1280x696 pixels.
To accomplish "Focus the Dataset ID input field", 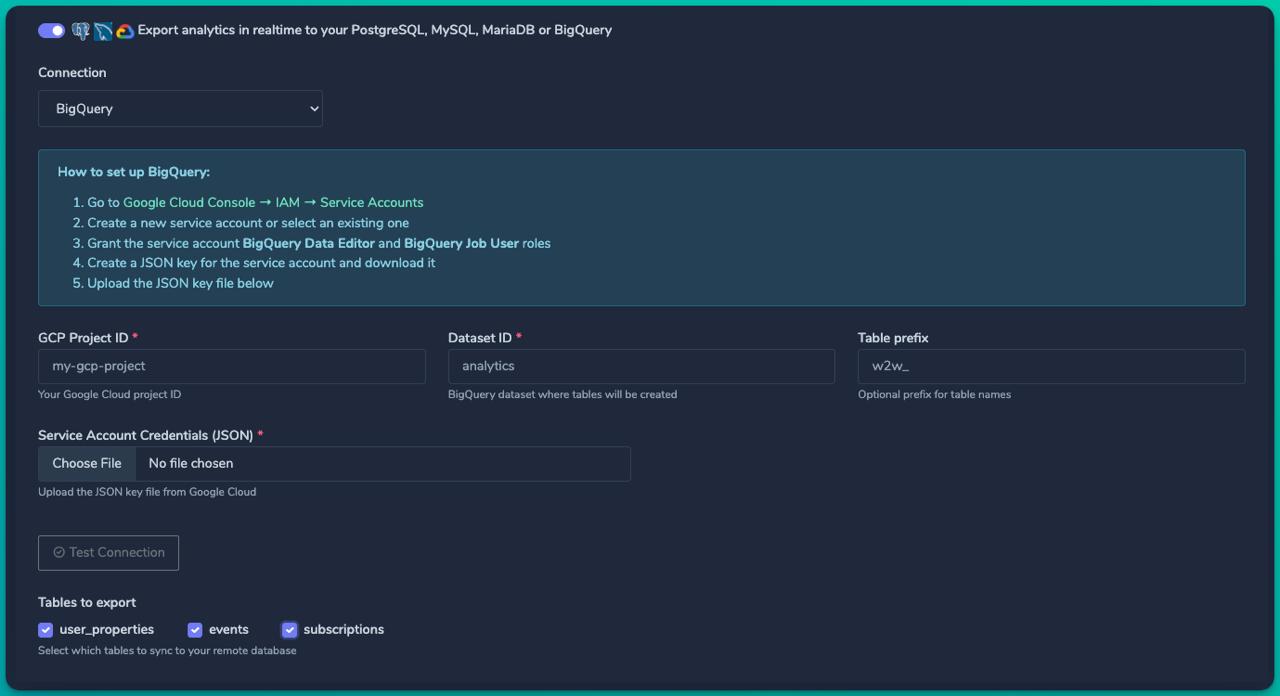I will (x=641, y=366).
